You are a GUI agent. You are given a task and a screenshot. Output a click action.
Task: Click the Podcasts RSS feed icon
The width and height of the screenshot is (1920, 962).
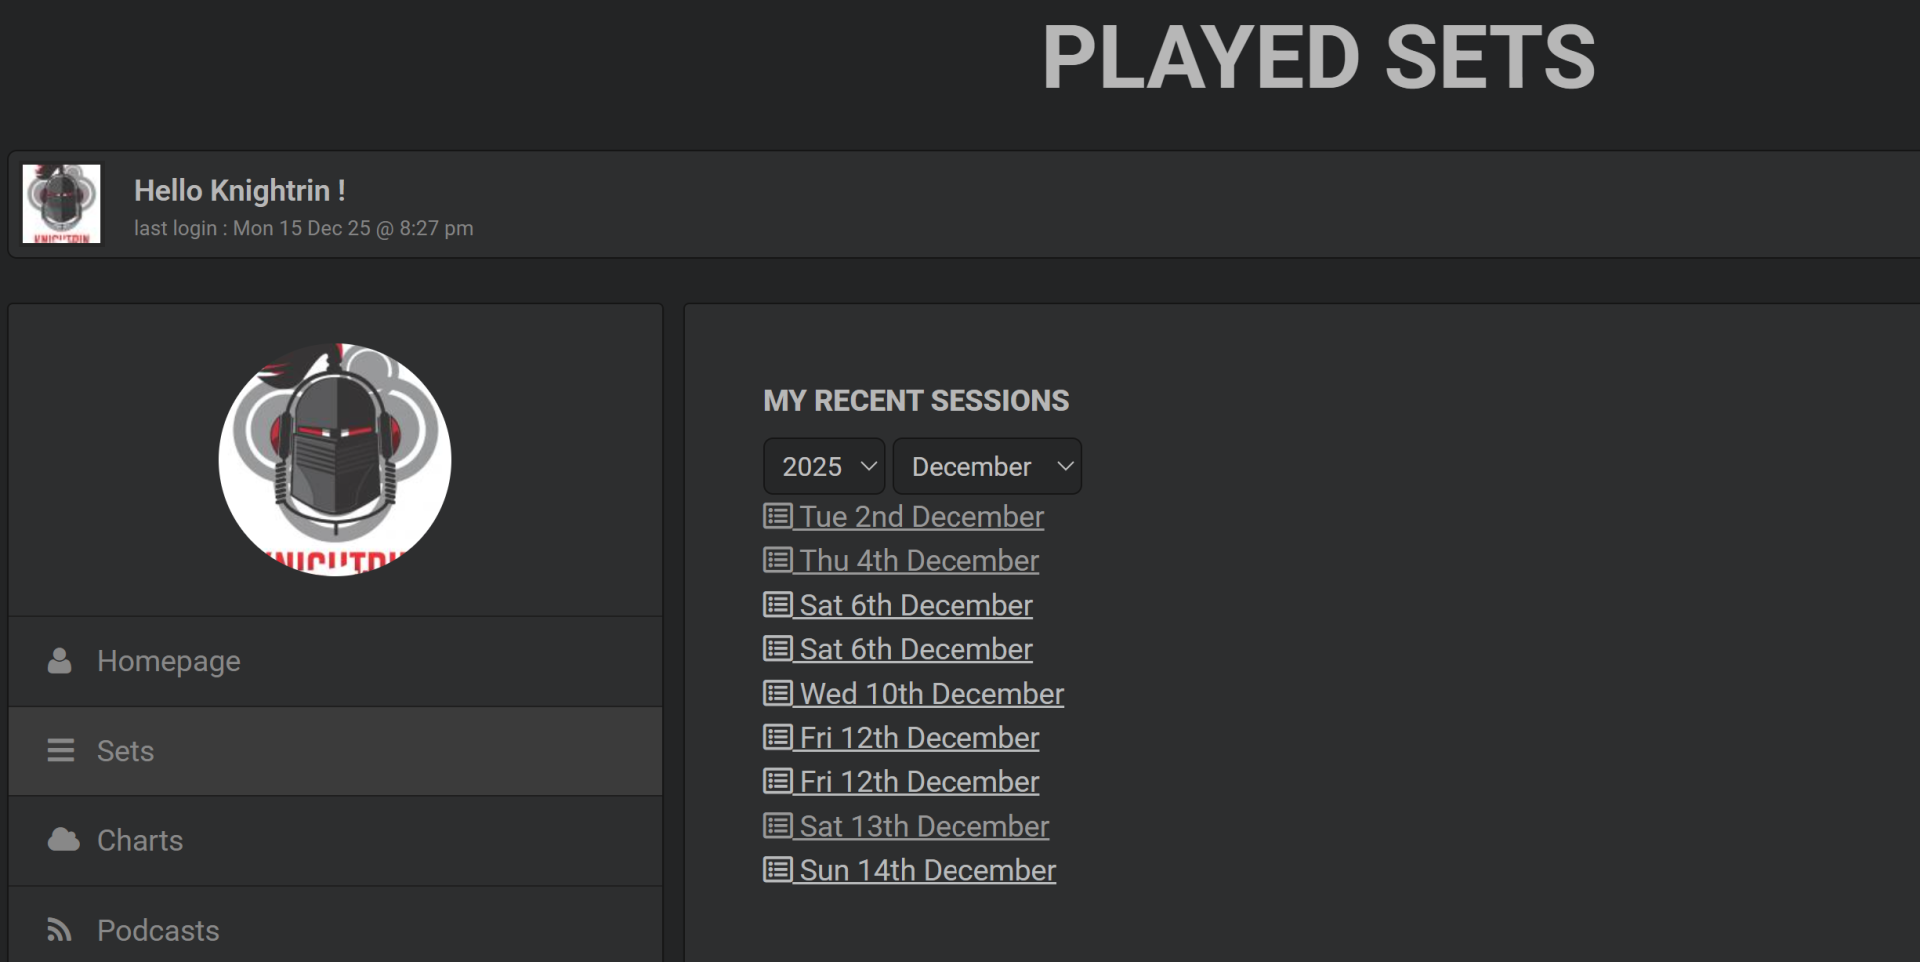point(60,930)
